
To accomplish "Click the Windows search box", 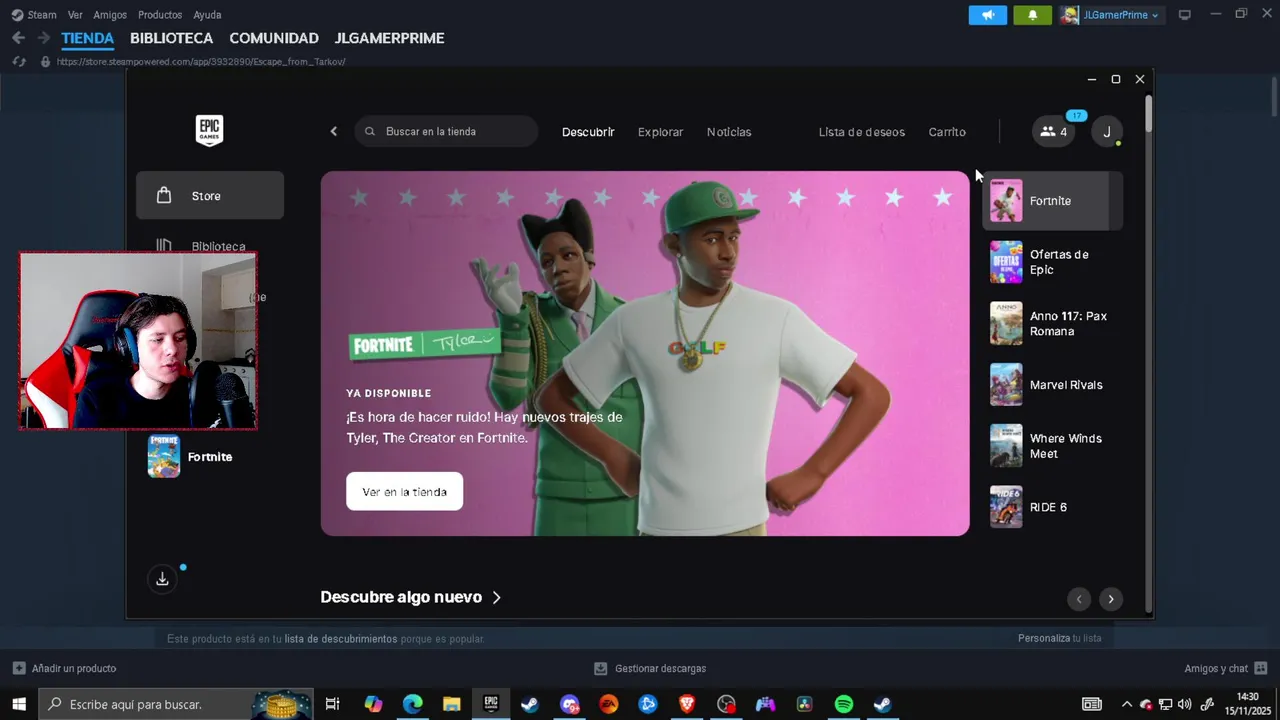I will tap(176, 704).
